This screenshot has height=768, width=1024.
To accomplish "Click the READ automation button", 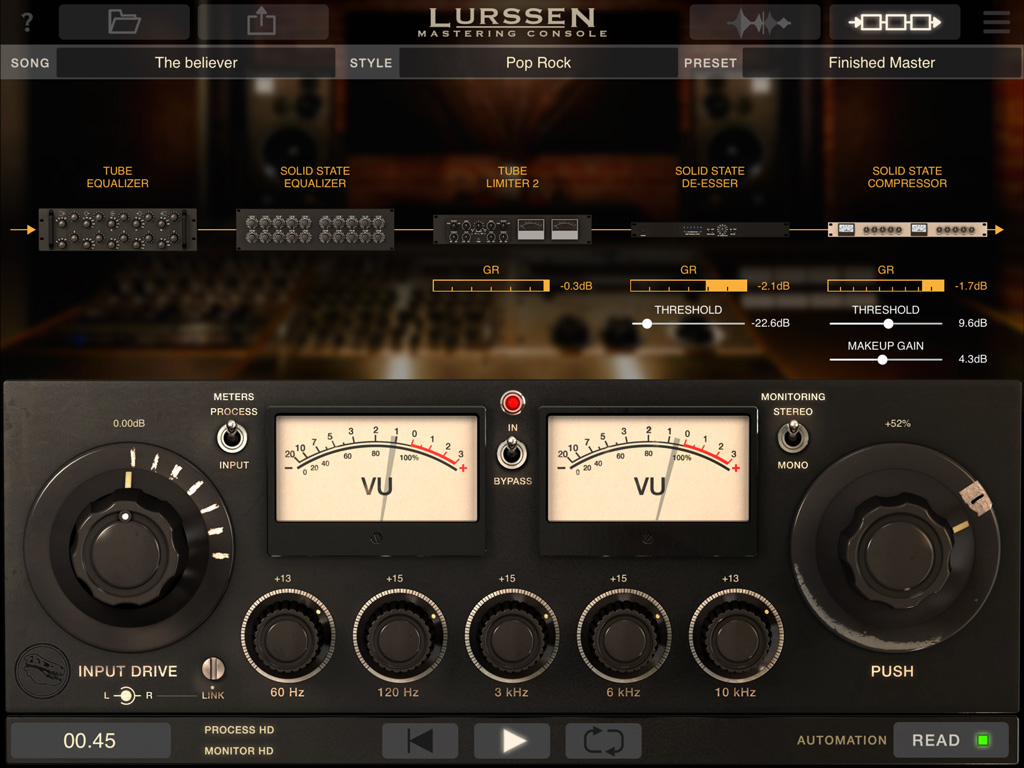I will click(950, 740).
